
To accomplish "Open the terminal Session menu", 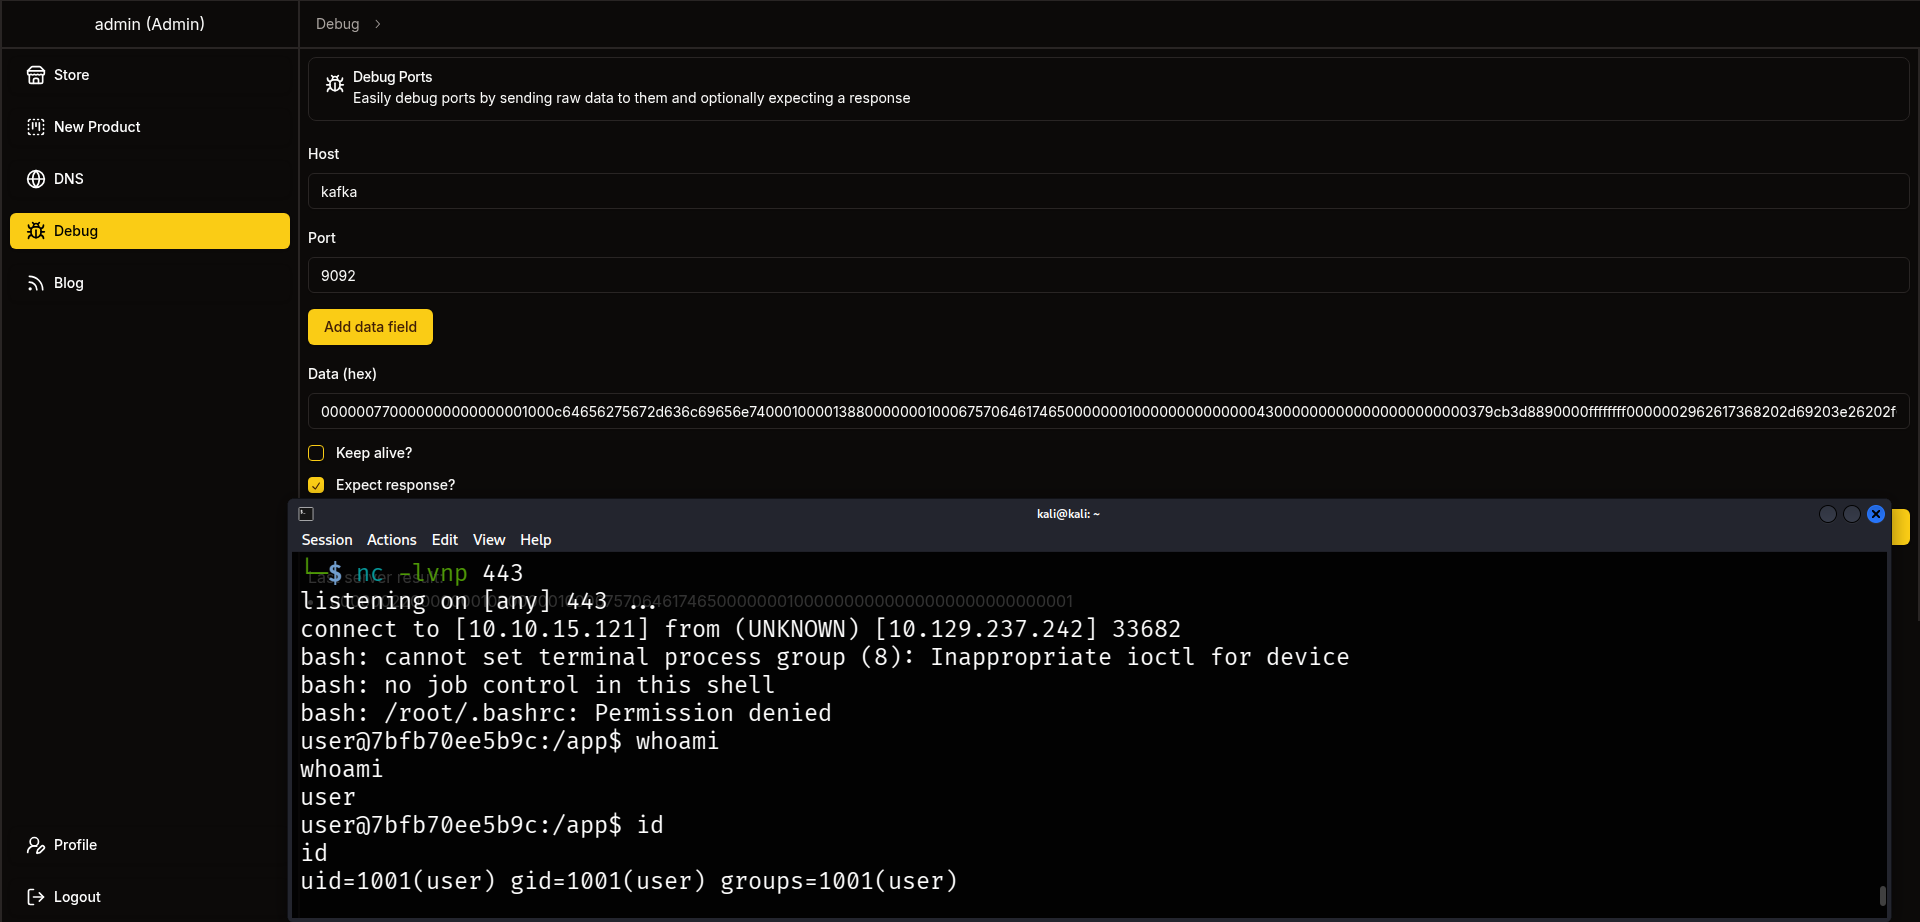I will [x=326, y=540].
